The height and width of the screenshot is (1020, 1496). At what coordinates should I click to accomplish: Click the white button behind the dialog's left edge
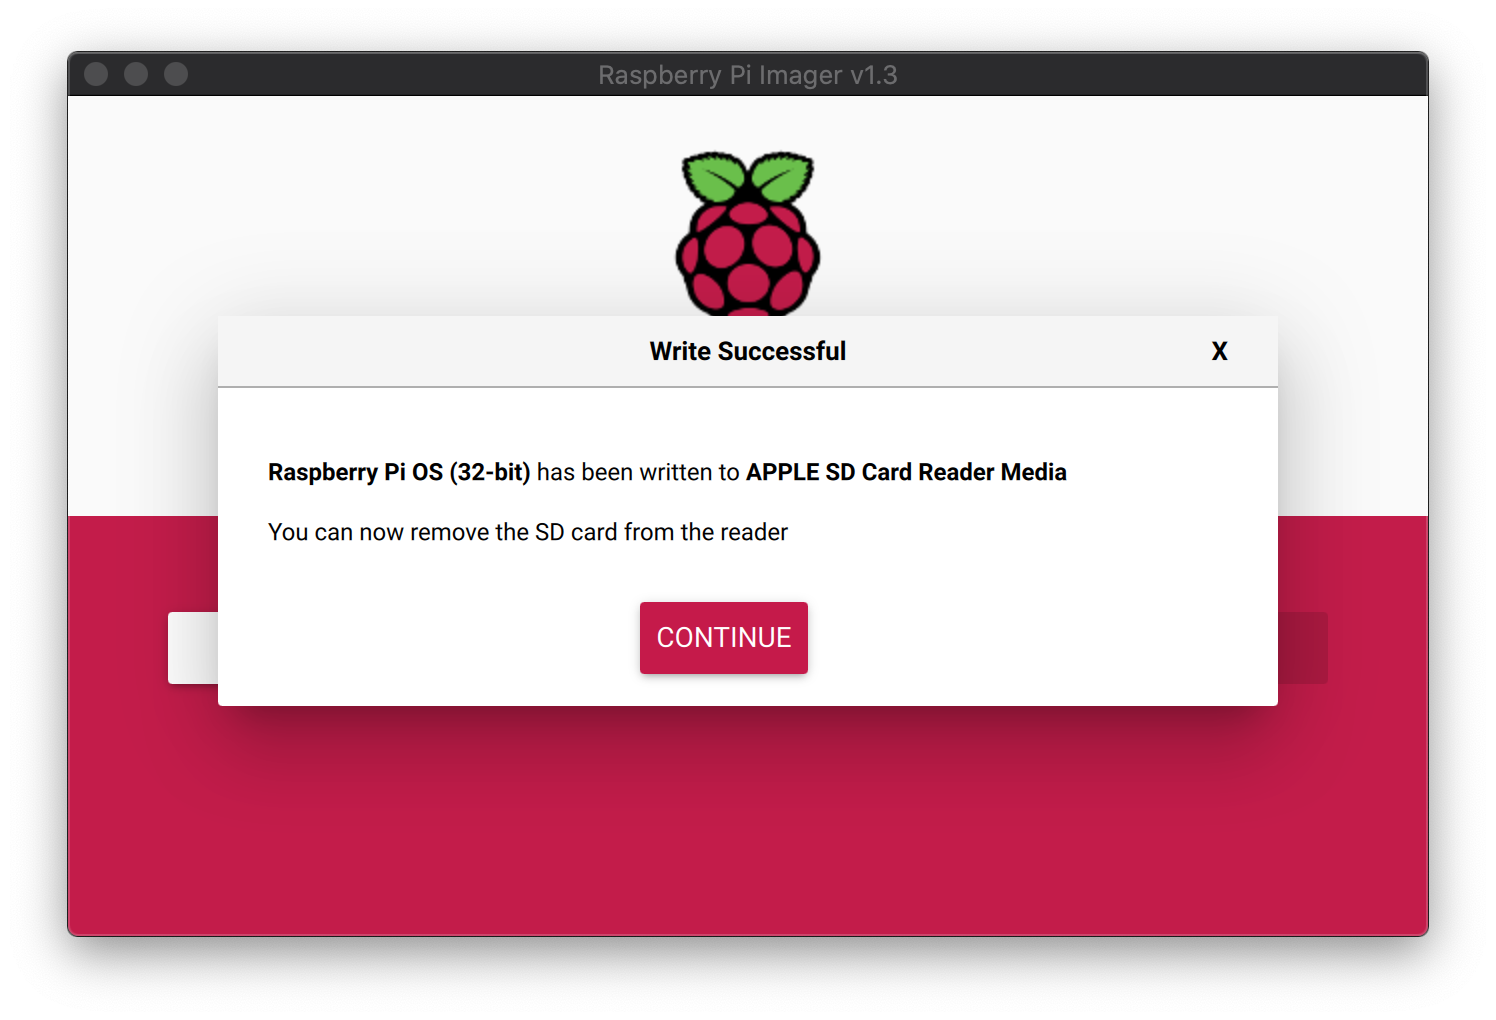click(193, 648)
